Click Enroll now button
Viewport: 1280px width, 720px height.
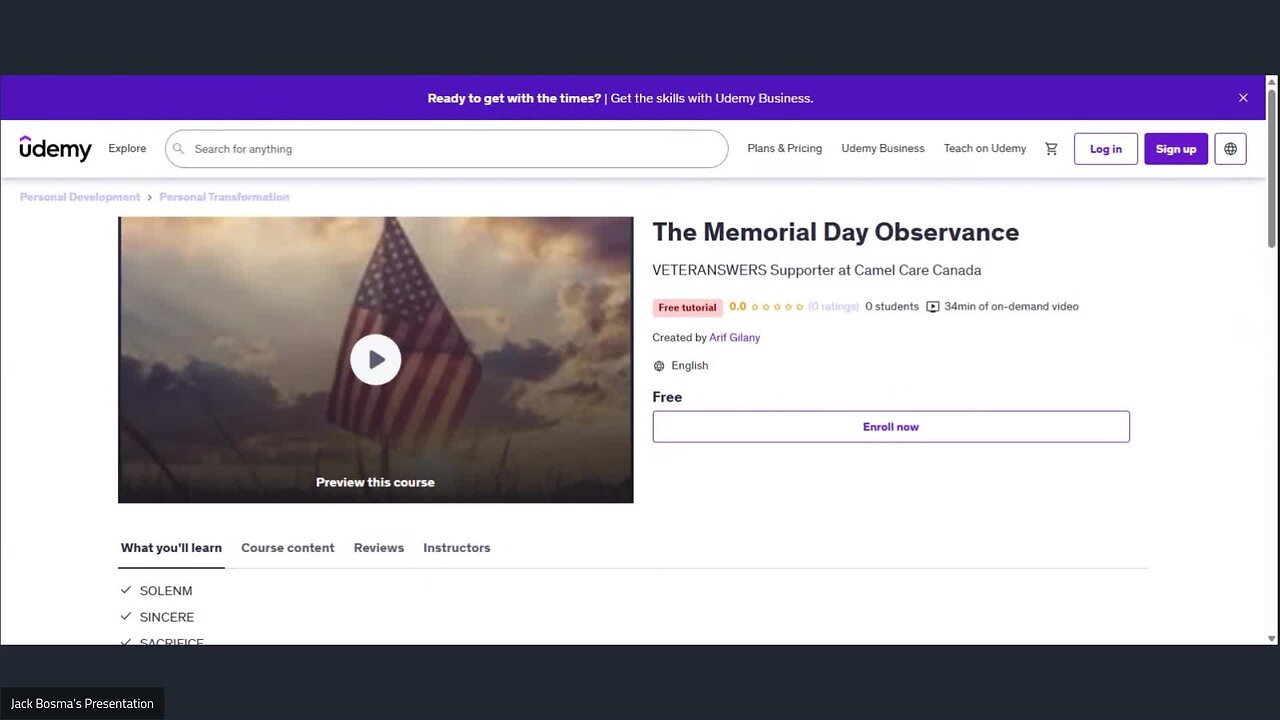click(x=891, y=427)
